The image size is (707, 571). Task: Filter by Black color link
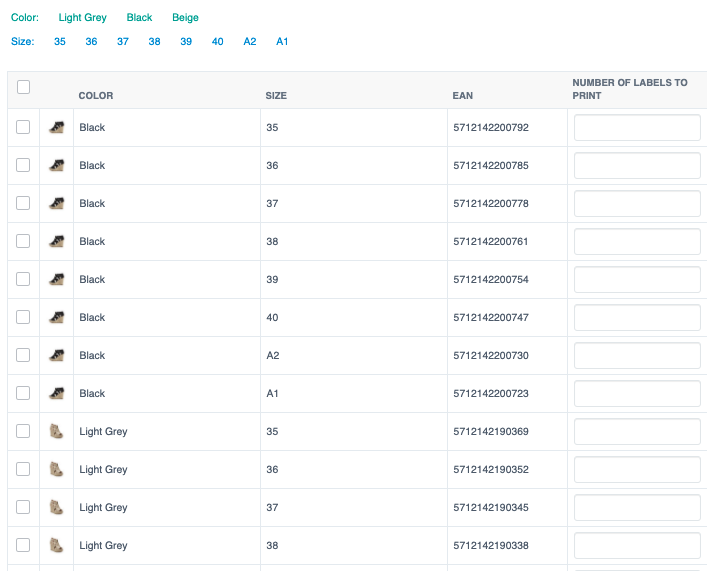(x=139, y=18)
